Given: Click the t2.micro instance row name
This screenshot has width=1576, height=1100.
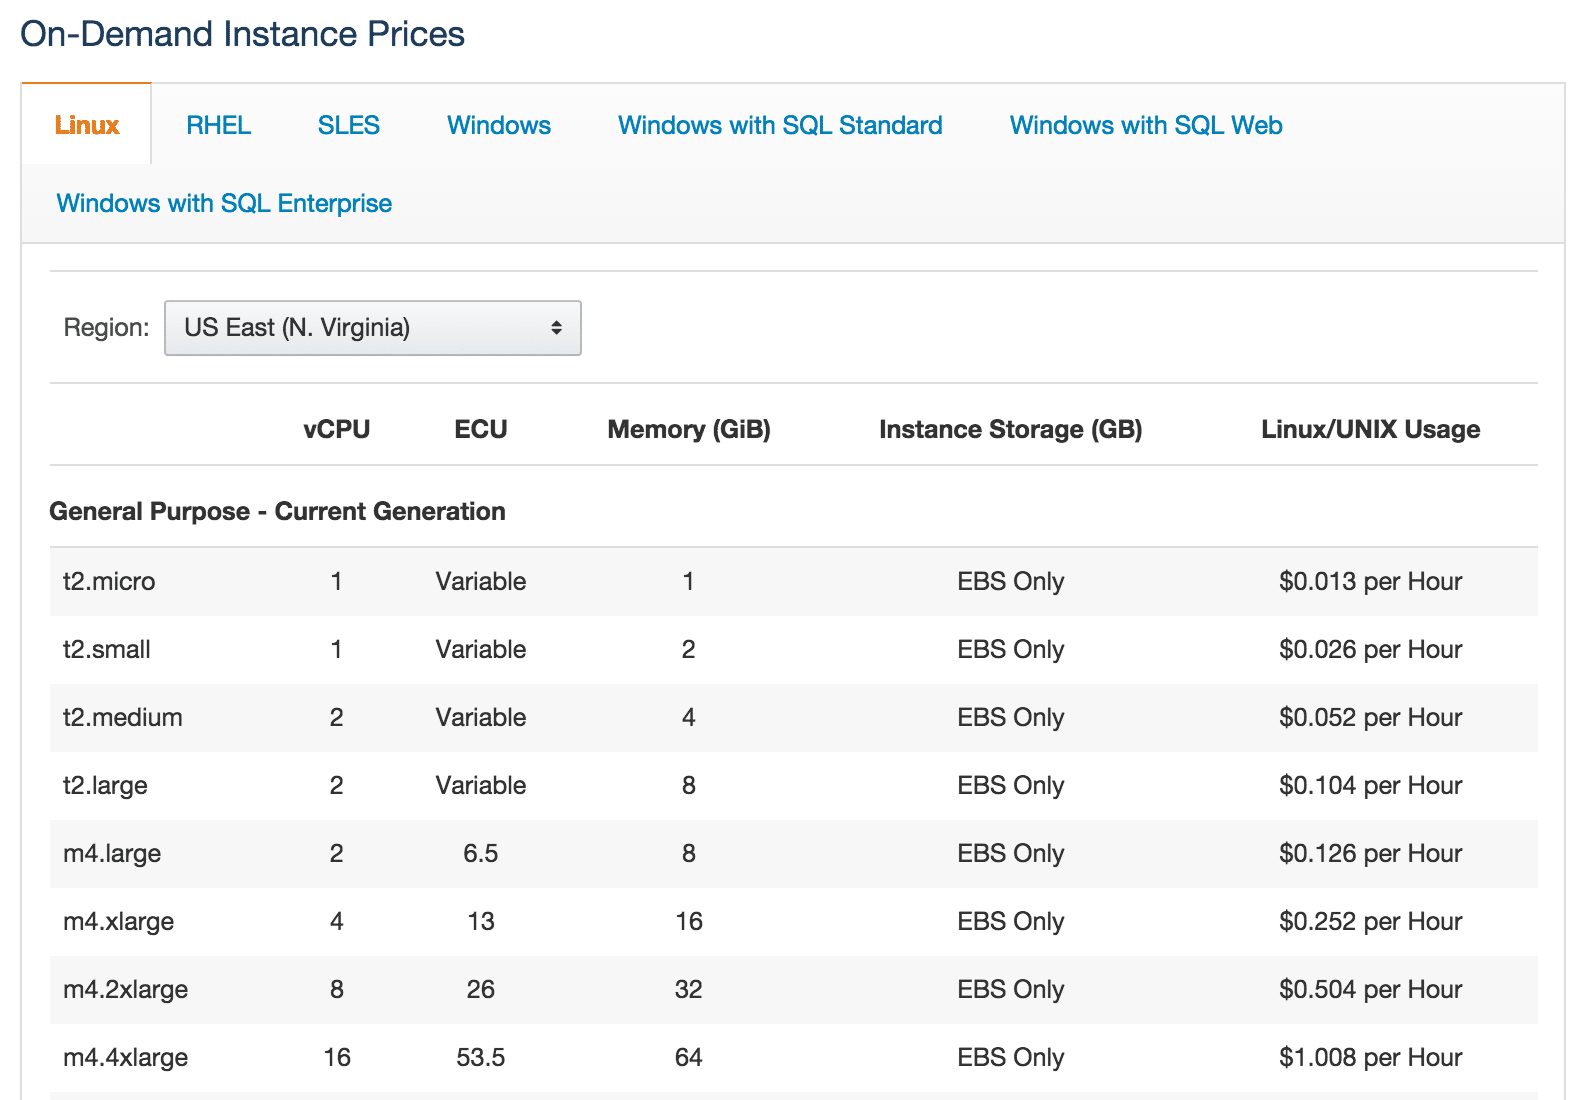Looking at the screenshot, I should click(x=109, y=581).
